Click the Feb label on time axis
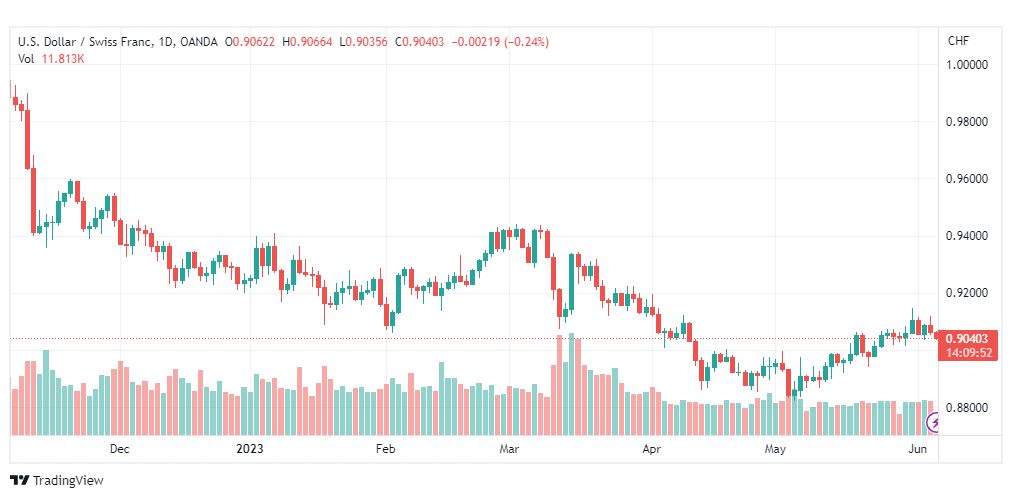 tap(385, 448)
